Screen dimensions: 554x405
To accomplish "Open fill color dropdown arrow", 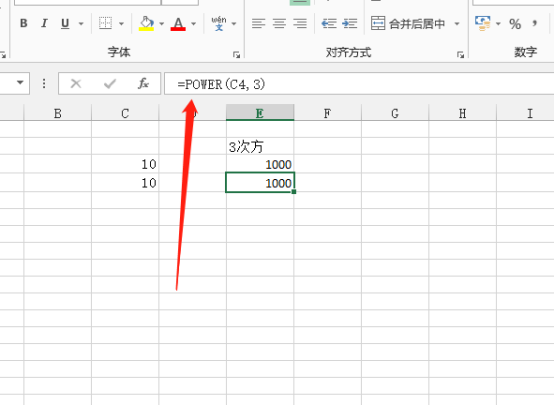I will coord(161,24).
